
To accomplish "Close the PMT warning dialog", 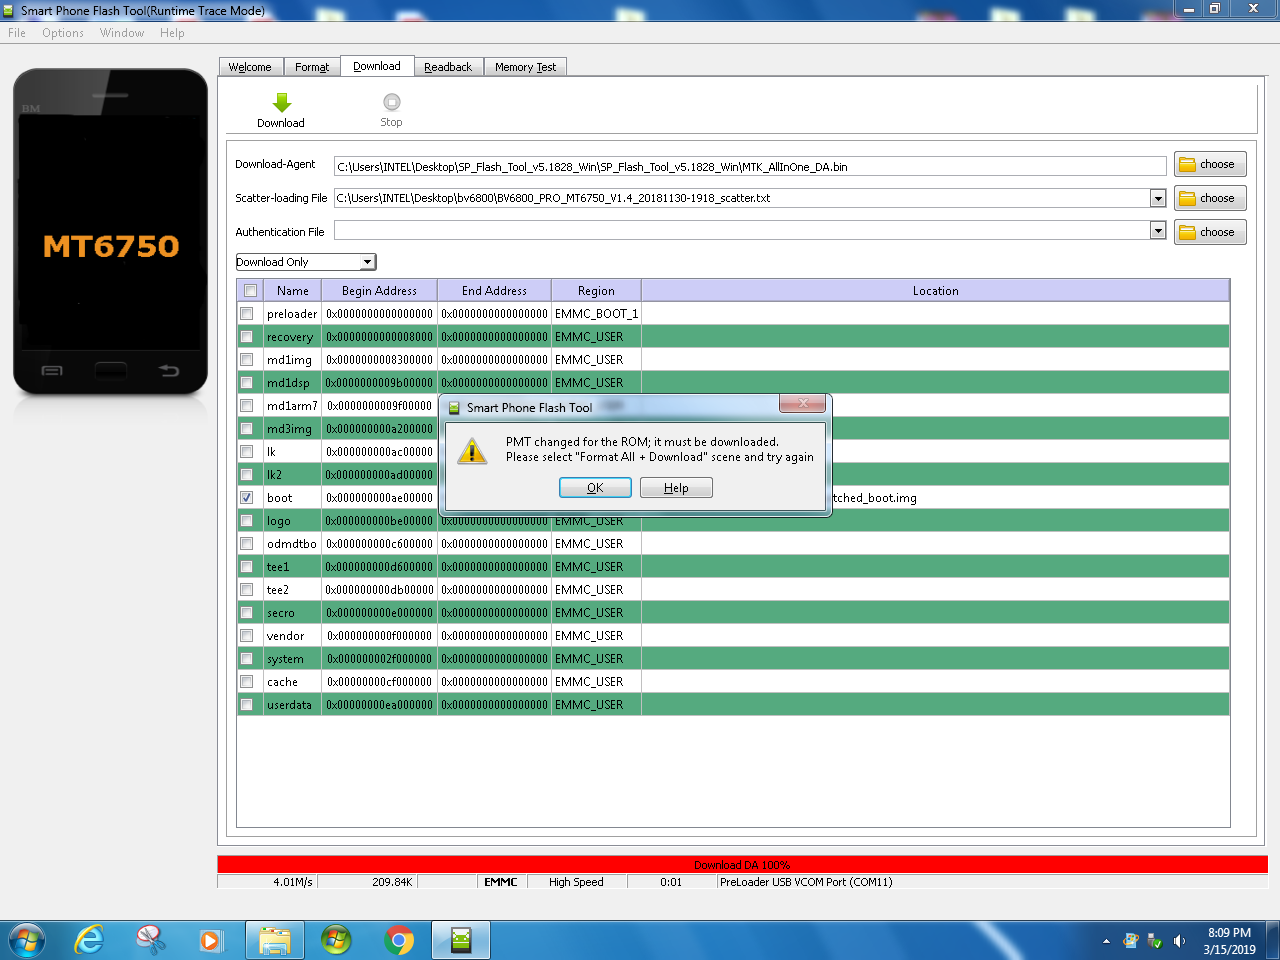I will (803, 404).
